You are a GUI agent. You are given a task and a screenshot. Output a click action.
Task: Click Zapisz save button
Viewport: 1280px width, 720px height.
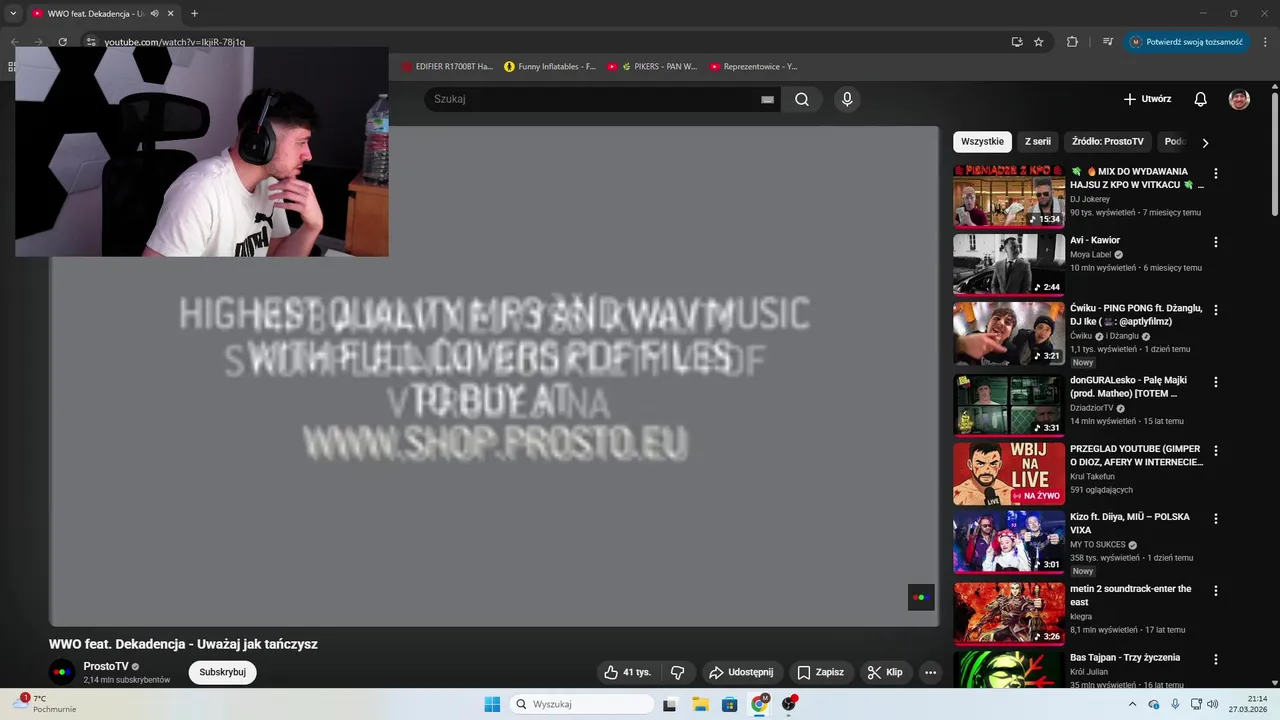pos(820,672)
